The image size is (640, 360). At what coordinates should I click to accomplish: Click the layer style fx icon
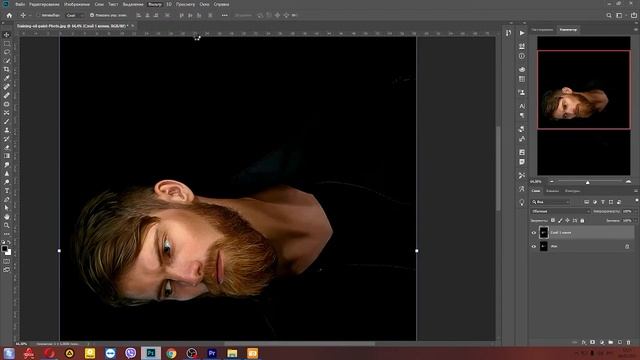click(x=584, y=342)
